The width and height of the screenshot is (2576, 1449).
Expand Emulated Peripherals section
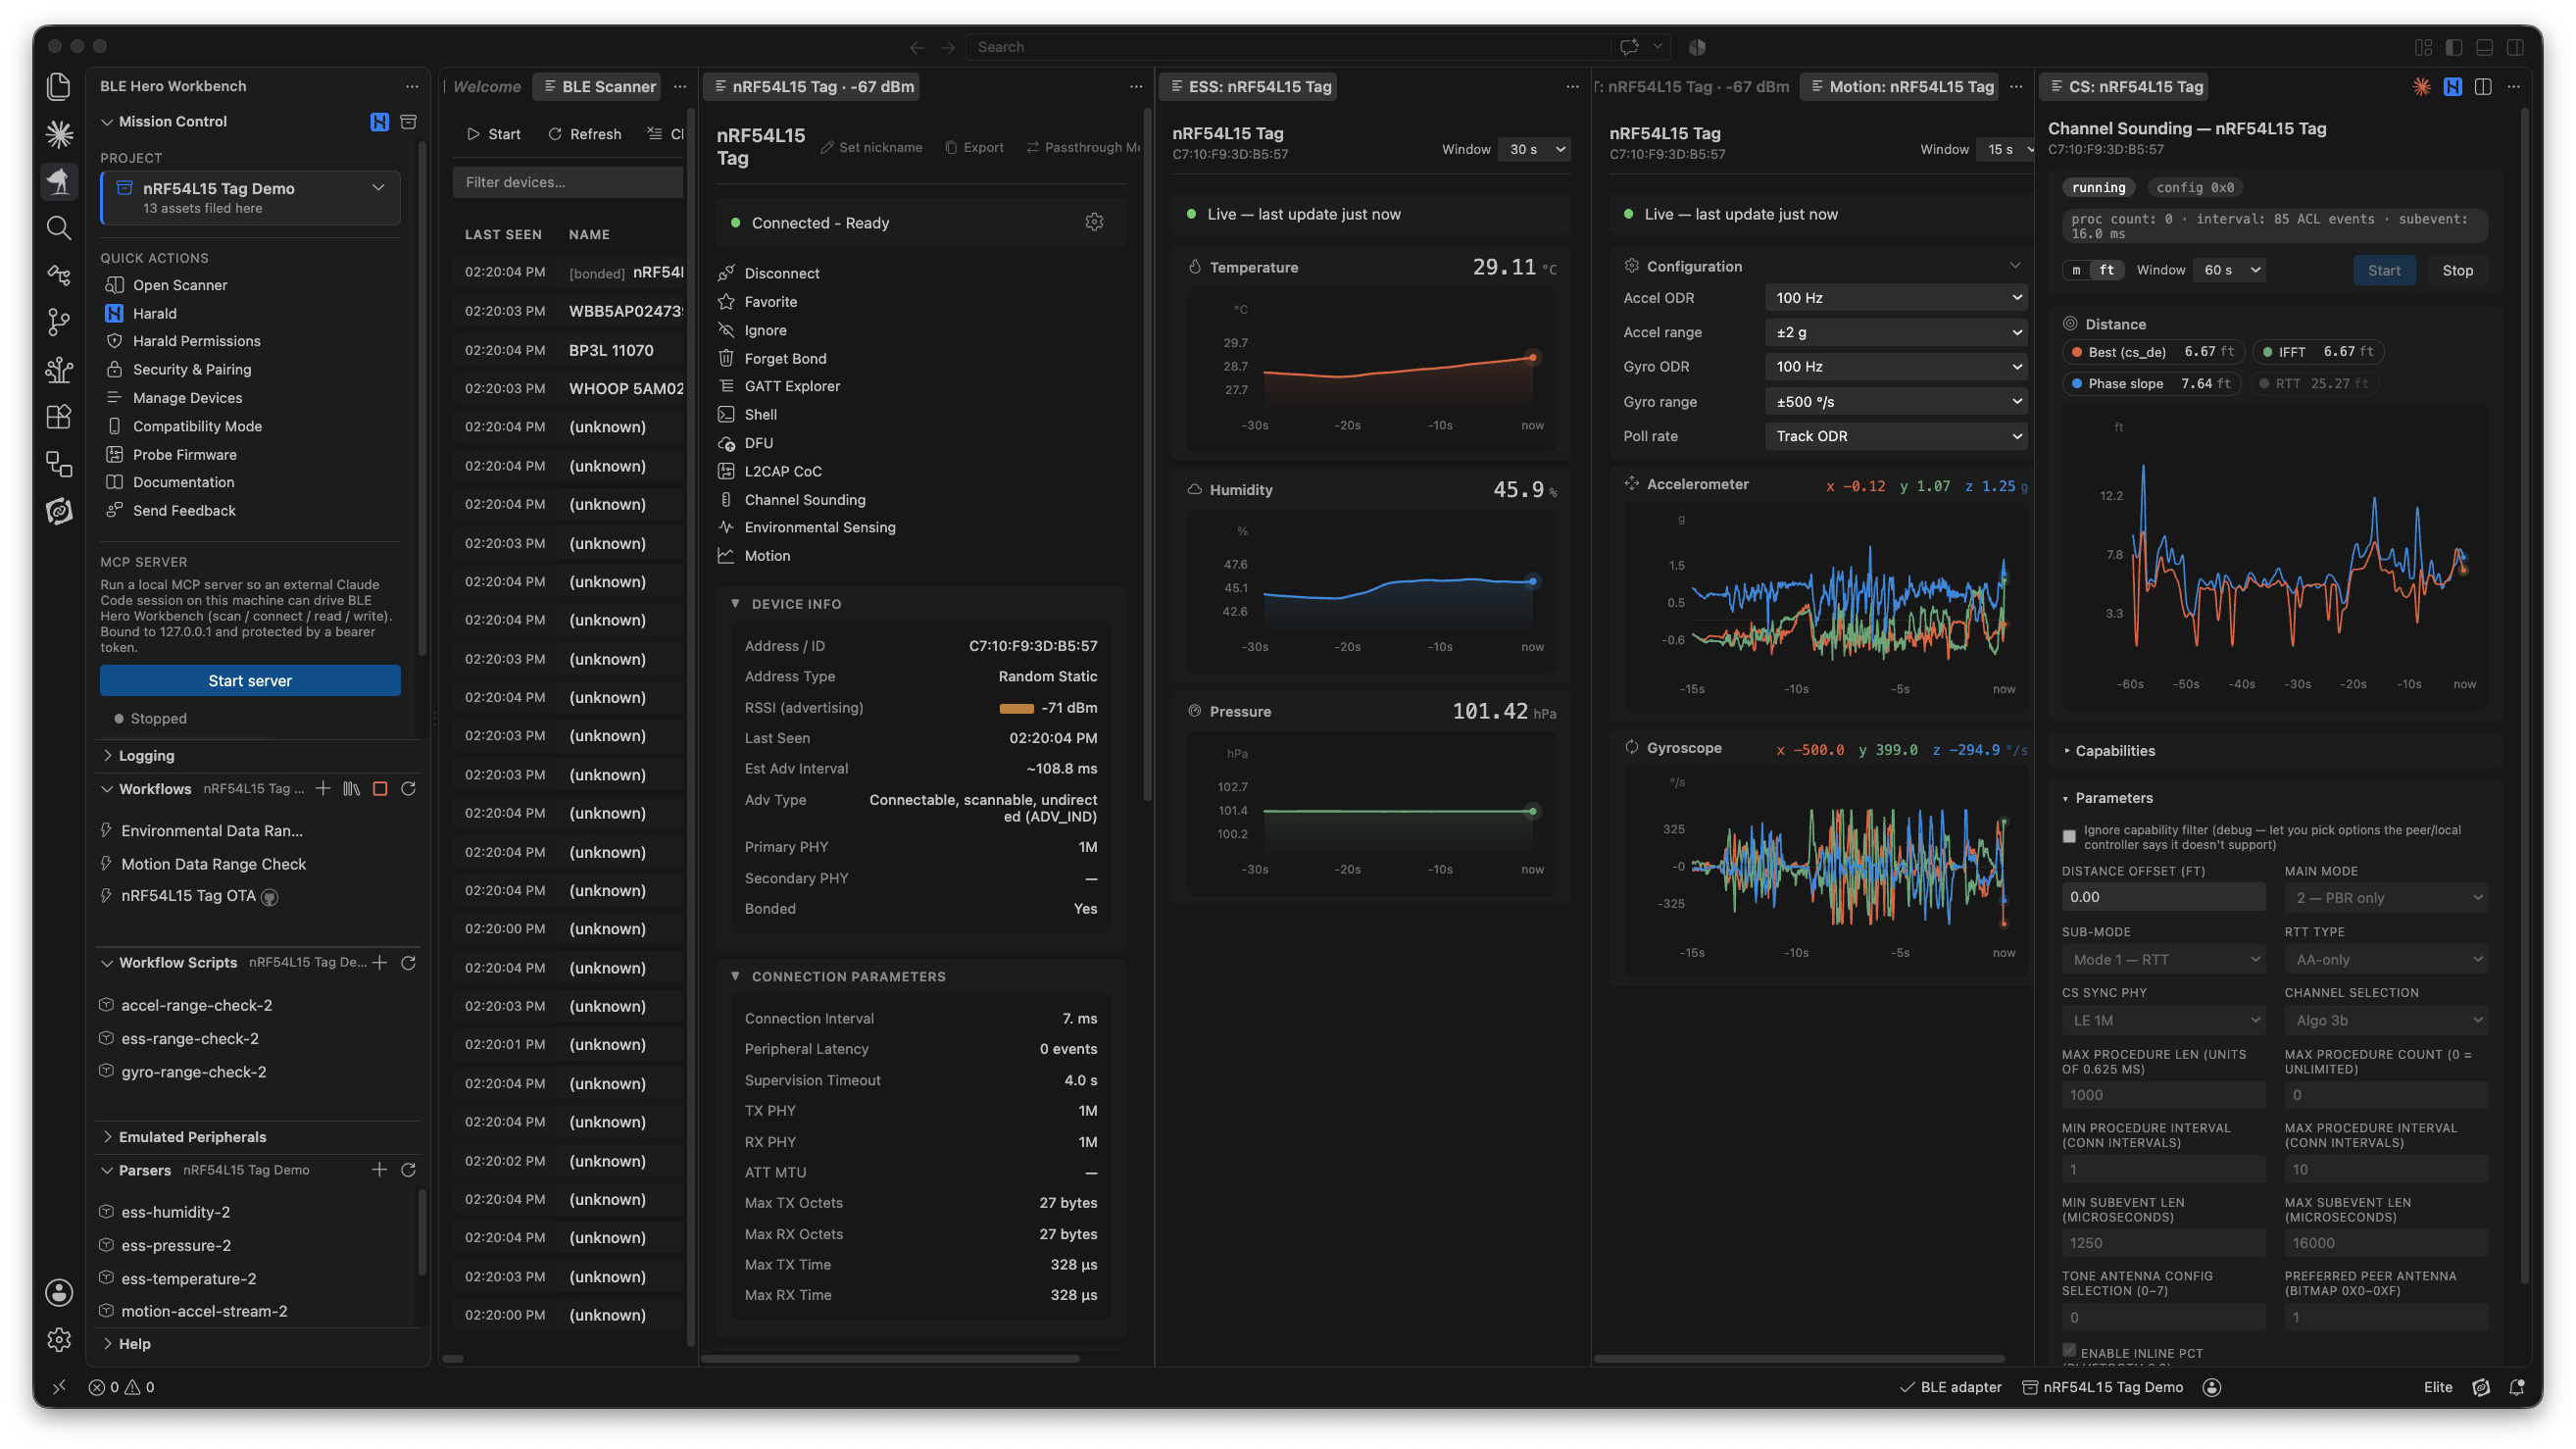click(x=192, y=1137)
